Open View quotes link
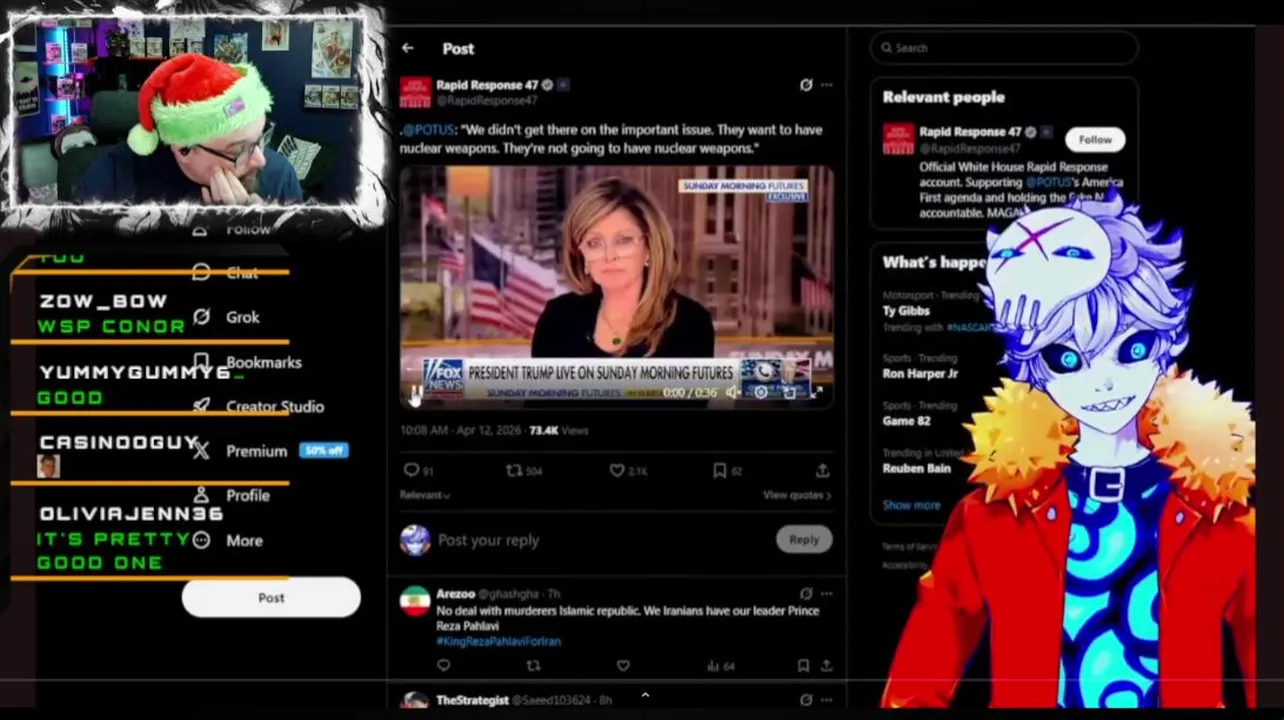 click(797, 495)
